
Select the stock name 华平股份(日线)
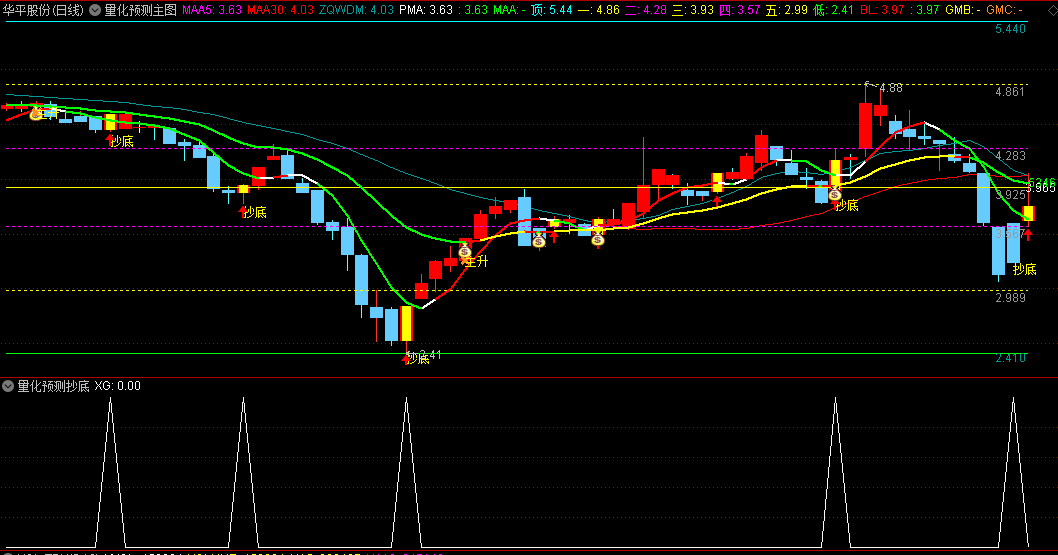coord(43,10)
